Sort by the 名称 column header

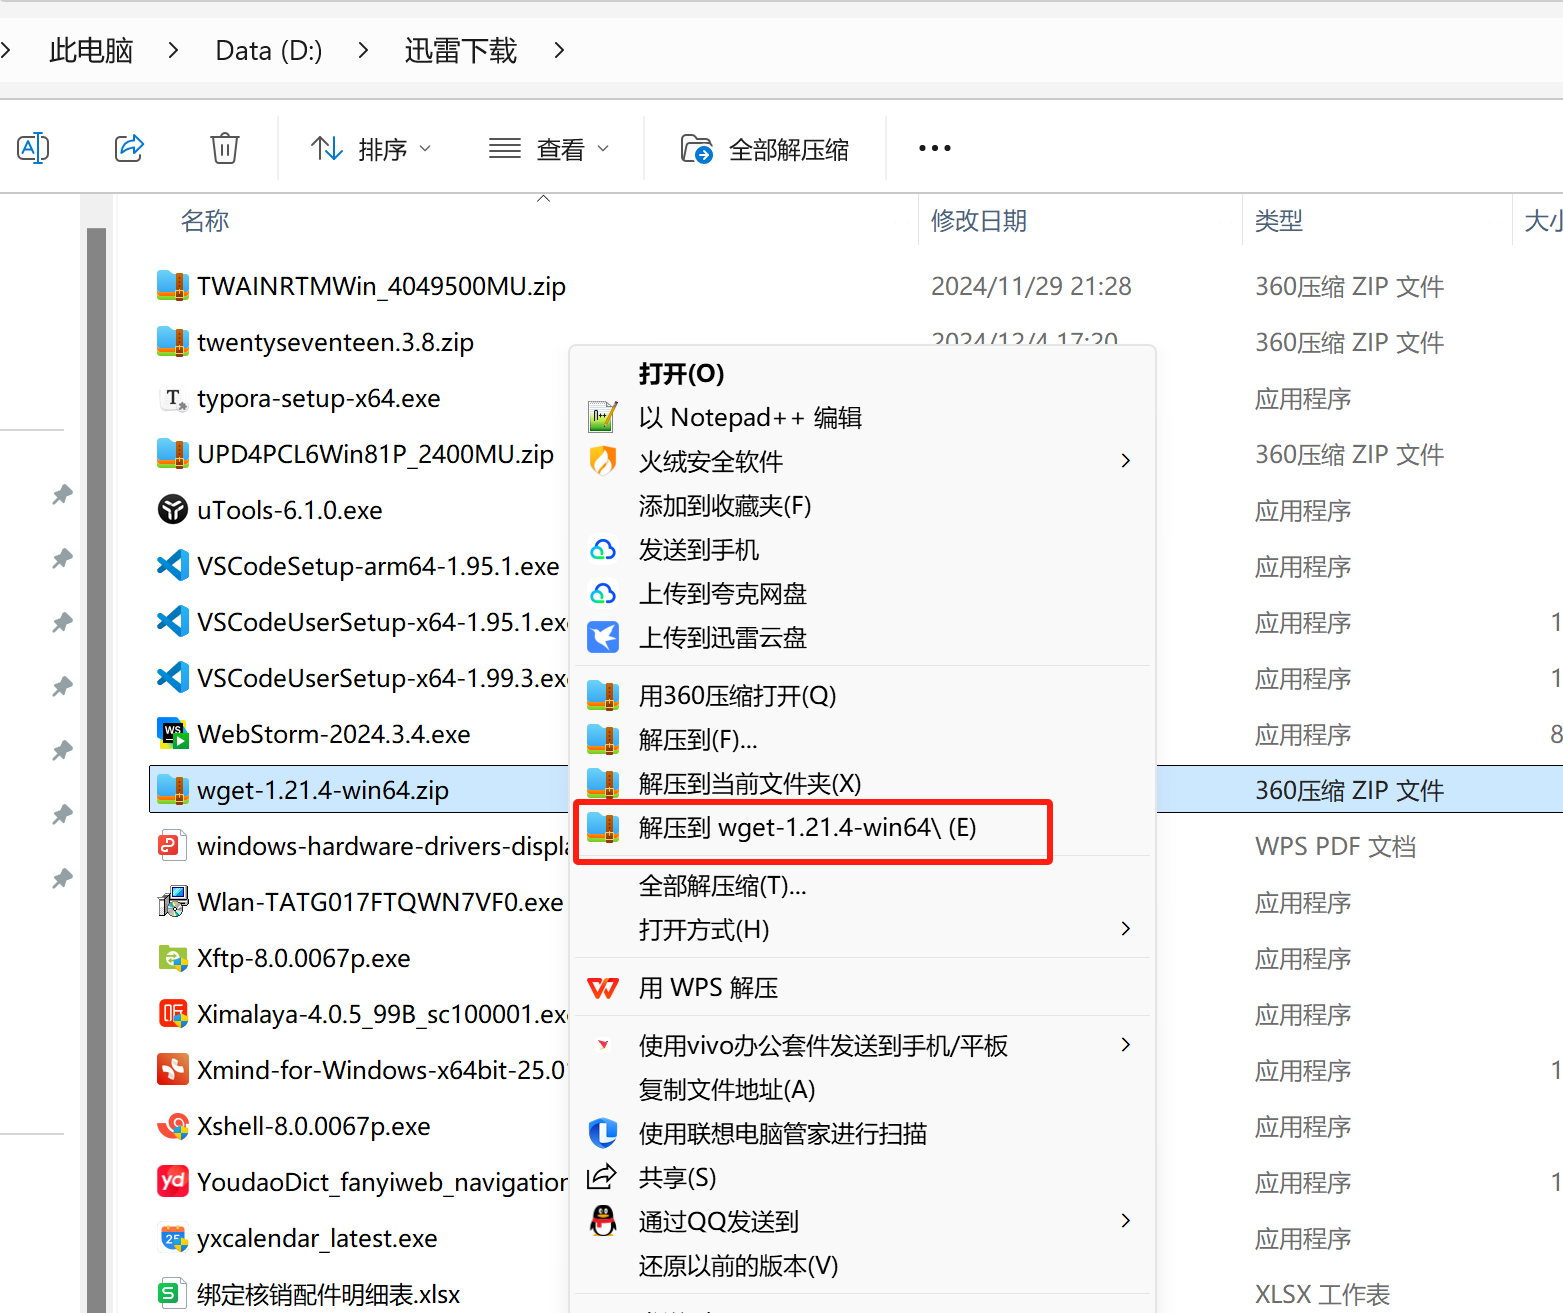205,220
